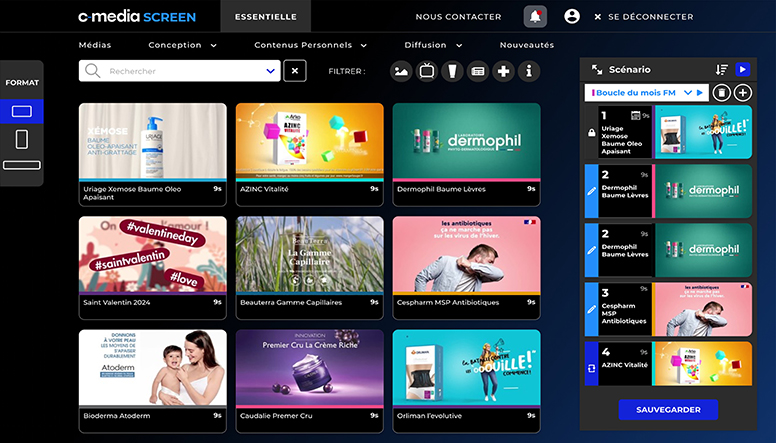Filter media by TV video icon

427,71
